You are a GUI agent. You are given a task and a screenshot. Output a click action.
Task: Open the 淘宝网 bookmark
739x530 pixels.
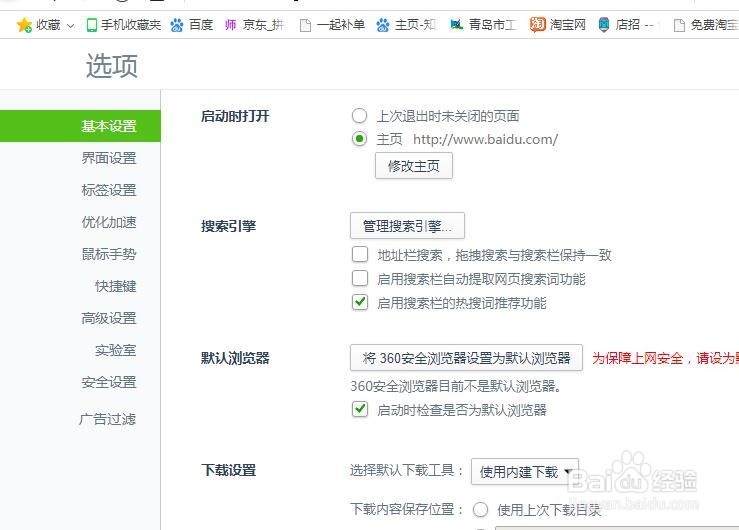(558, 24)
